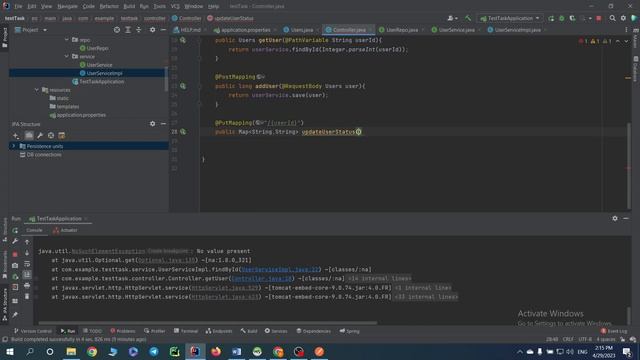Open Telegram from taskbar
This screenshot has height=360, width=640.
tap(154, 352)
